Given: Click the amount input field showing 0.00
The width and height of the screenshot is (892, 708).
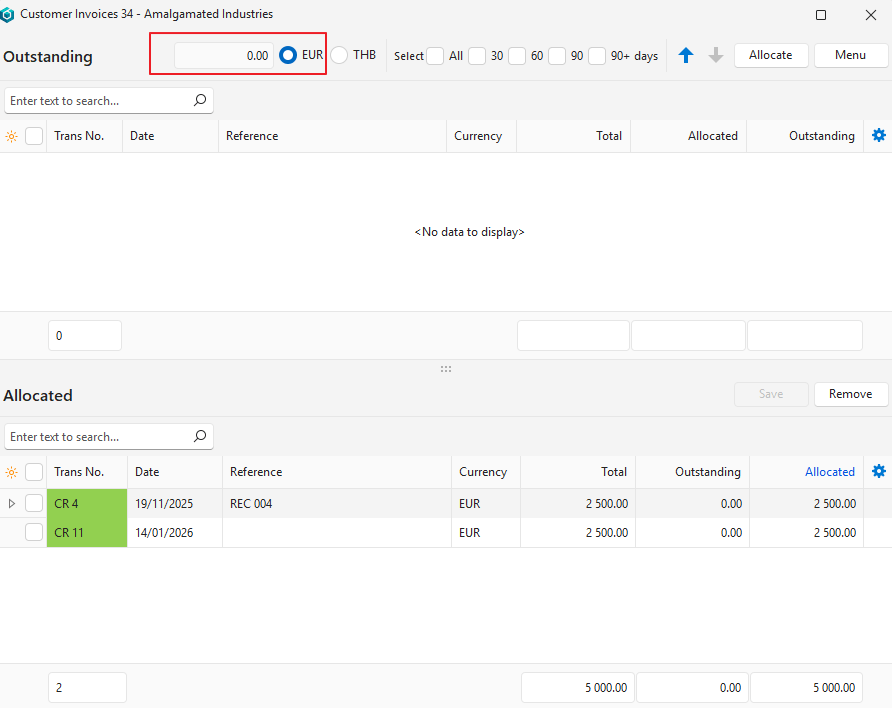Looking at the screenshot, I should (223, 56).
